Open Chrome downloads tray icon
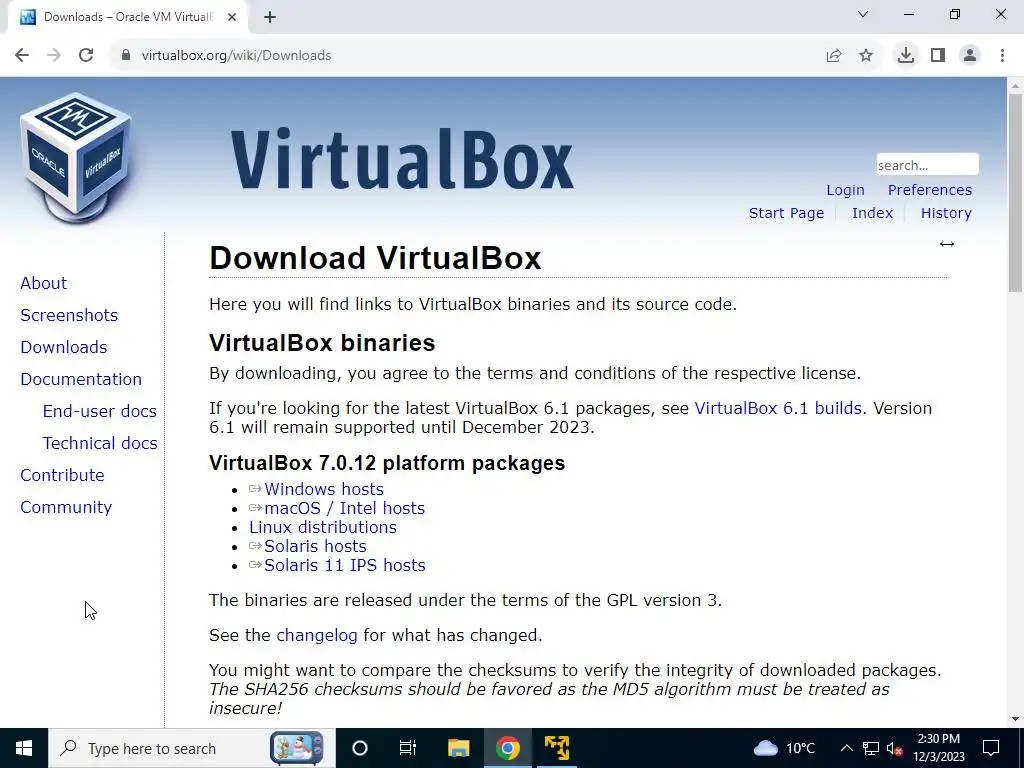Image resolution: width=1024 pixels, height=768 pixels. pos(906,56)
